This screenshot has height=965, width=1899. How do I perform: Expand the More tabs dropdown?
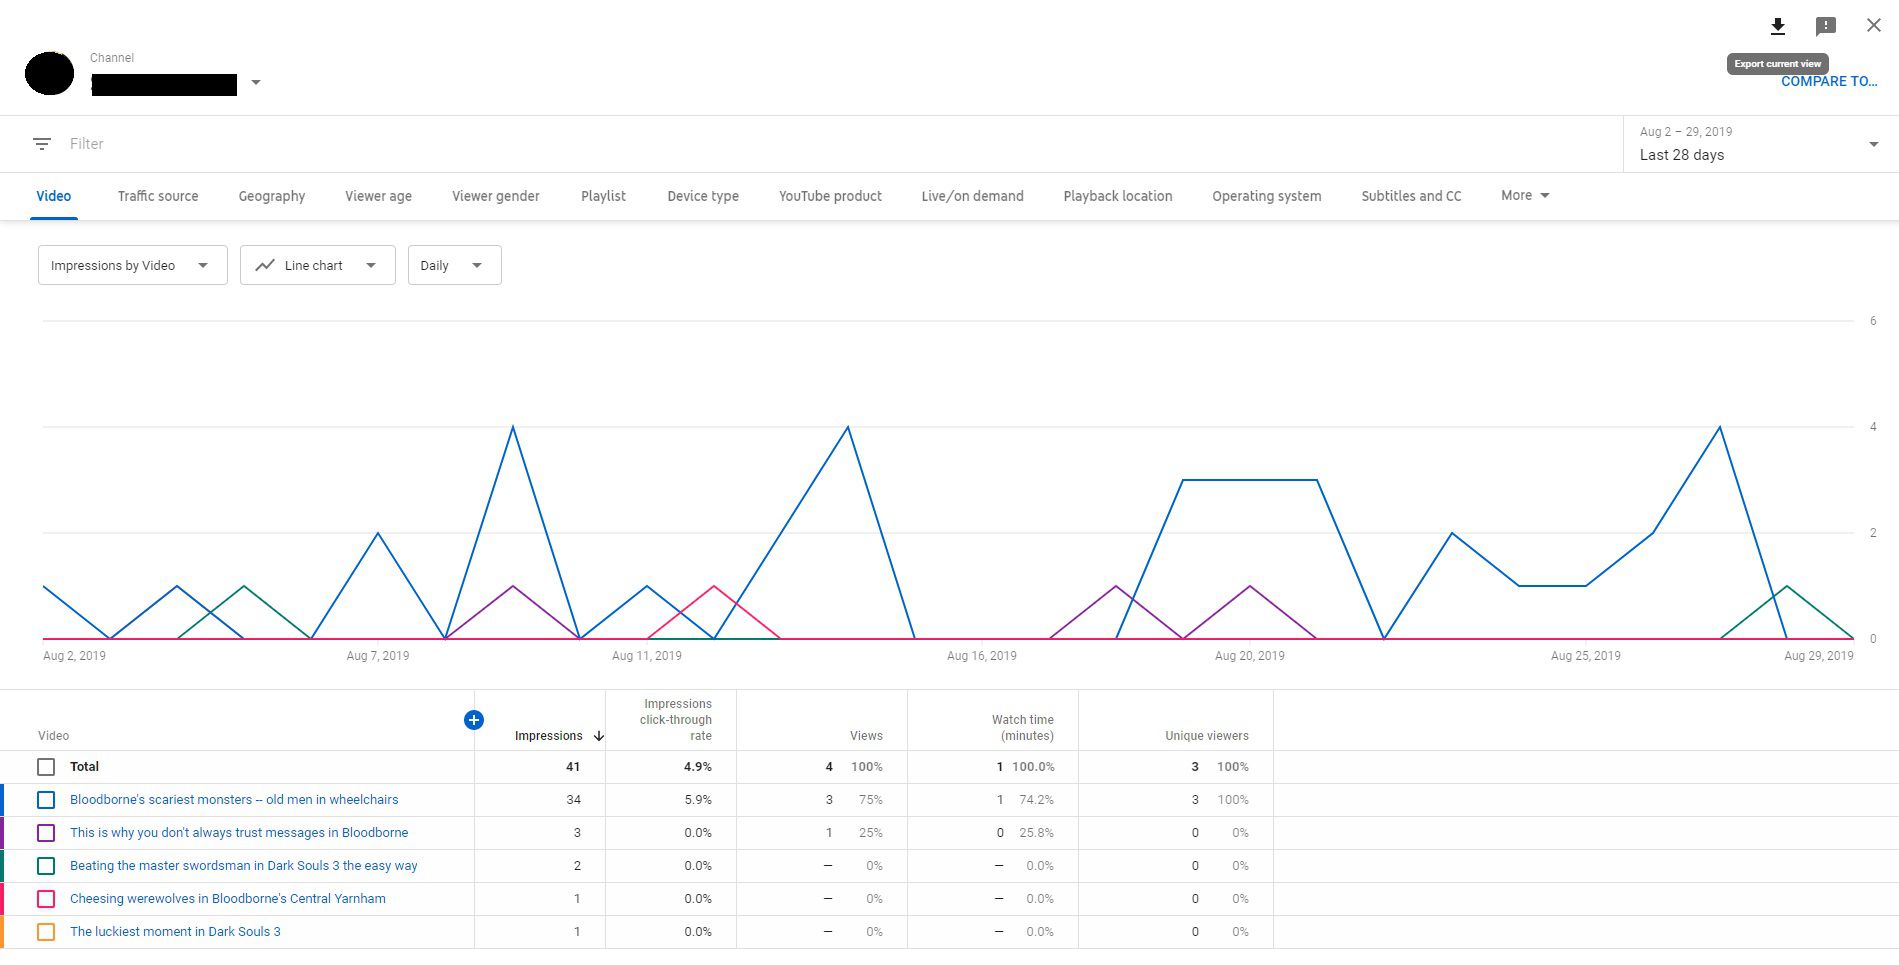(x=1525, y=196)
